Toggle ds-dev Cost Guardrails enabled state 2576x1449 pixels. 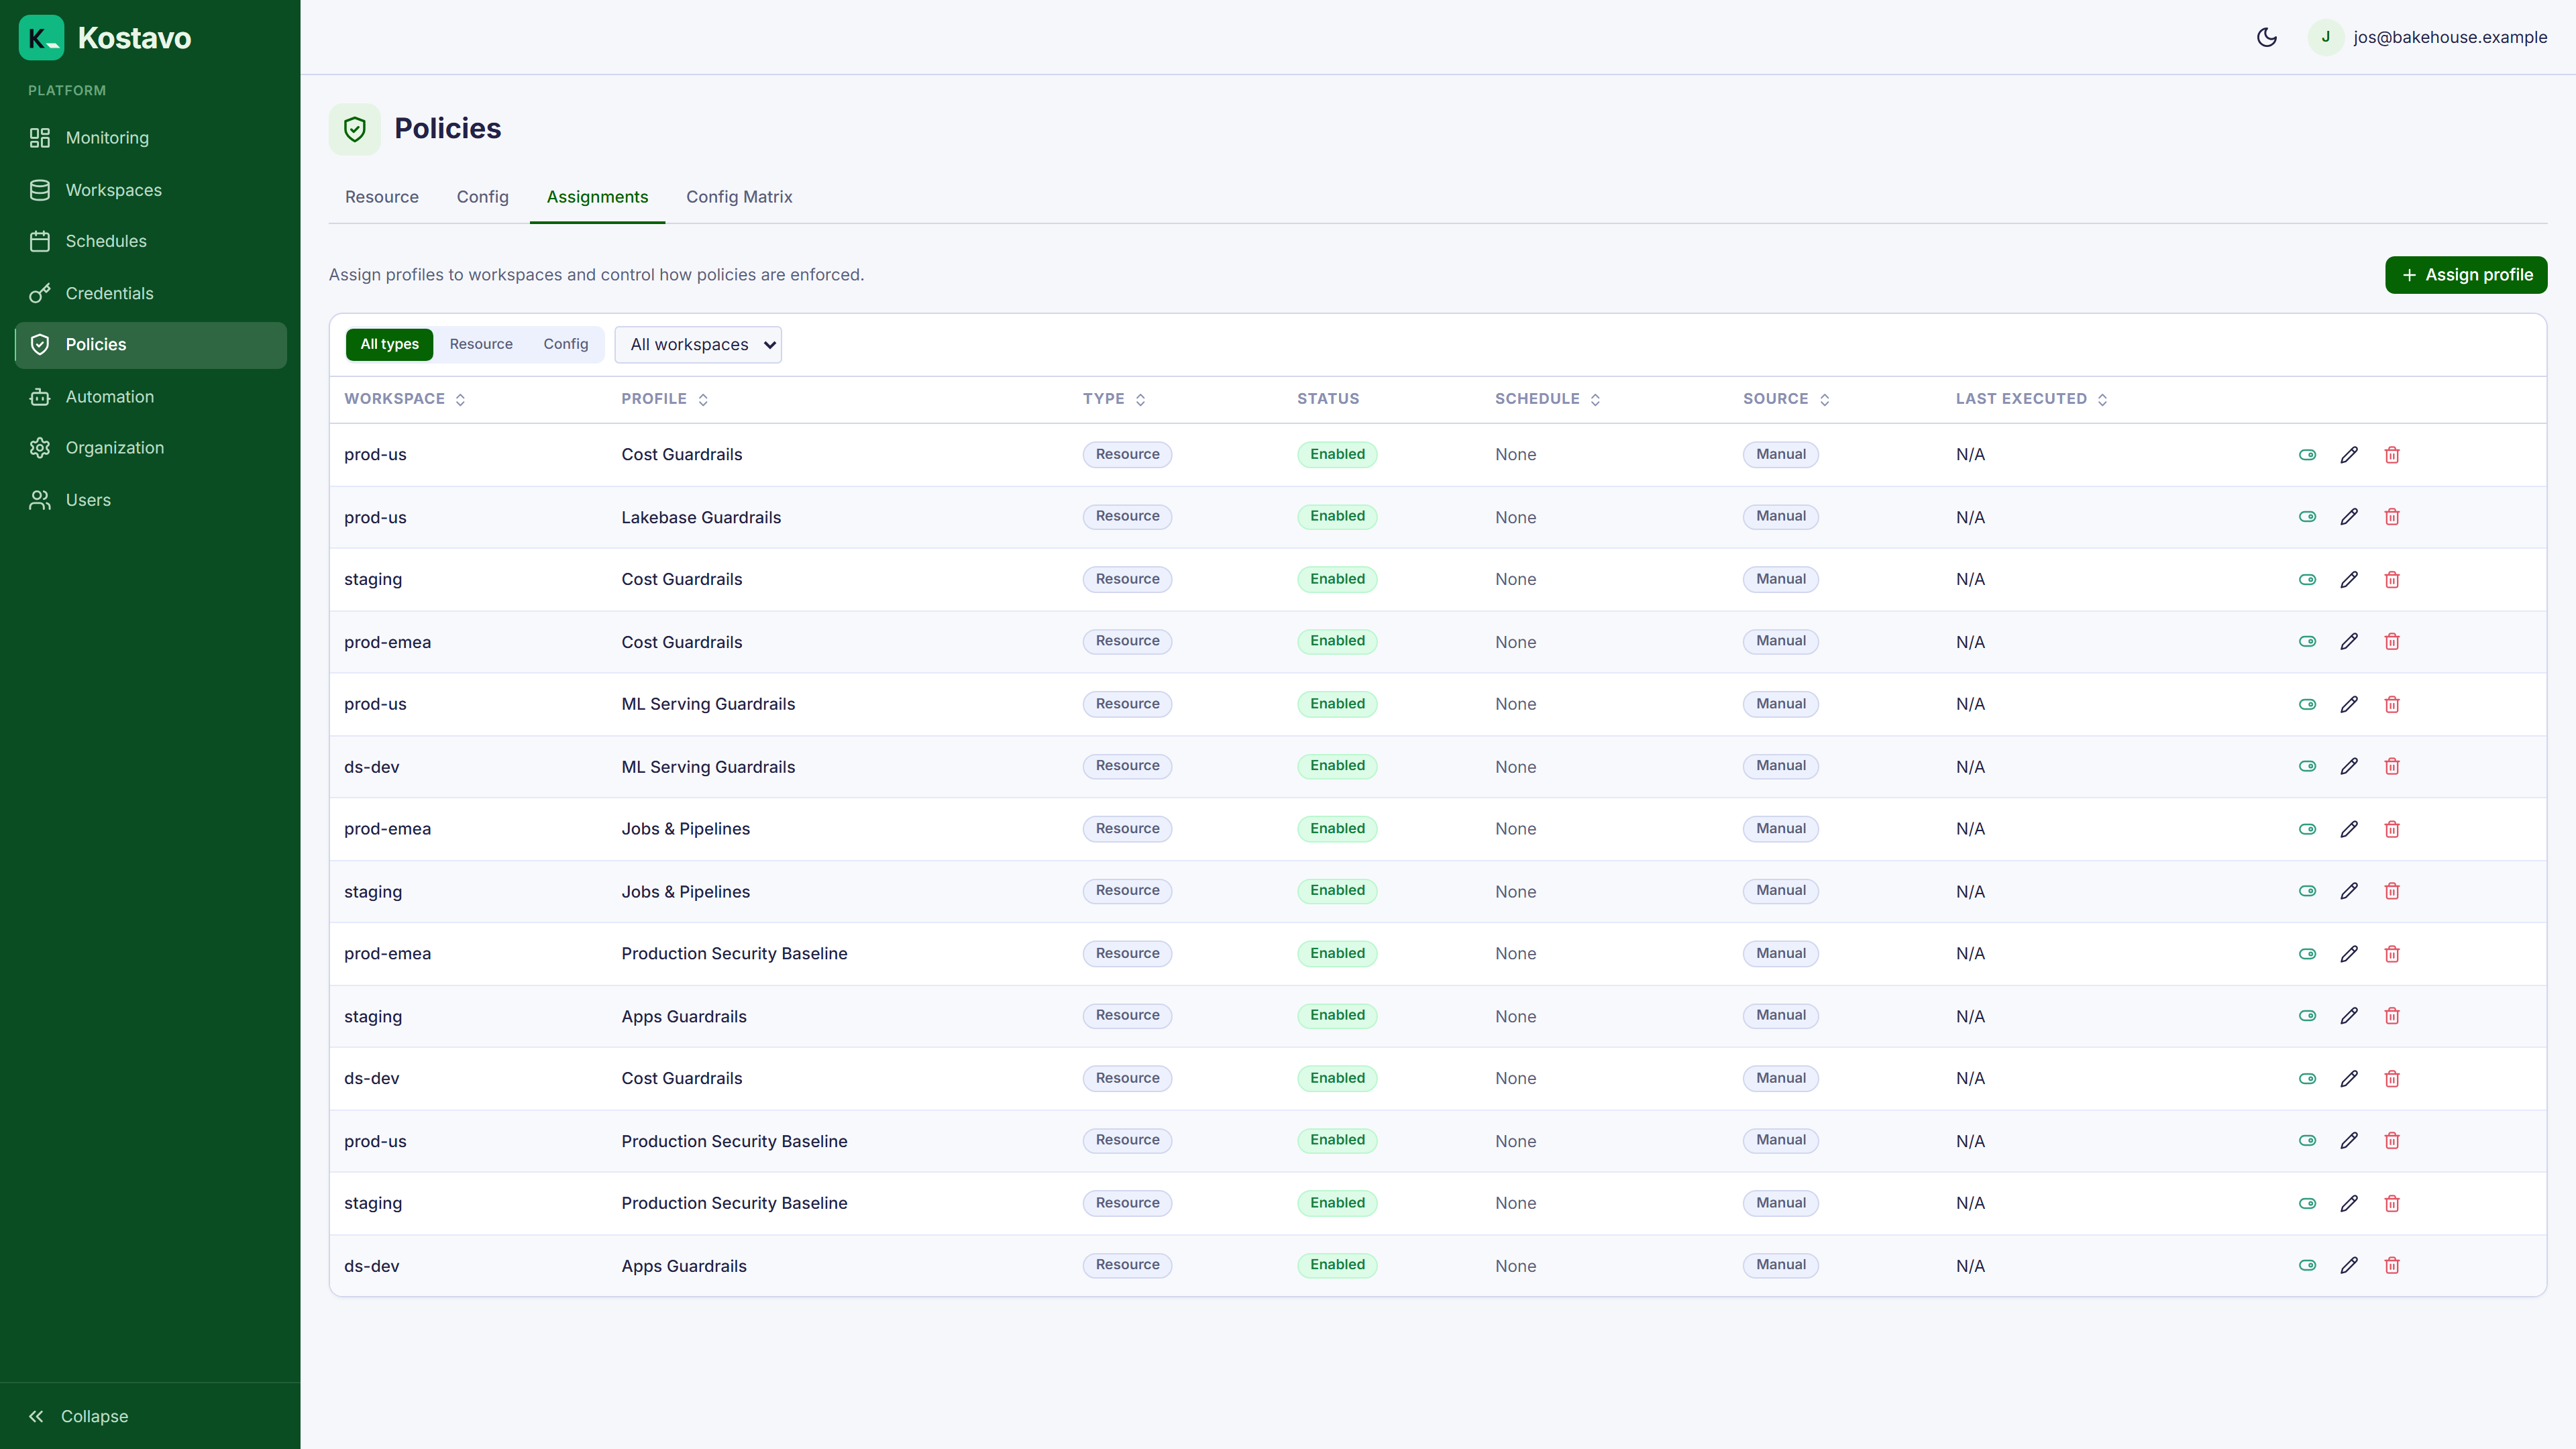click(x=2307, y=1079)
